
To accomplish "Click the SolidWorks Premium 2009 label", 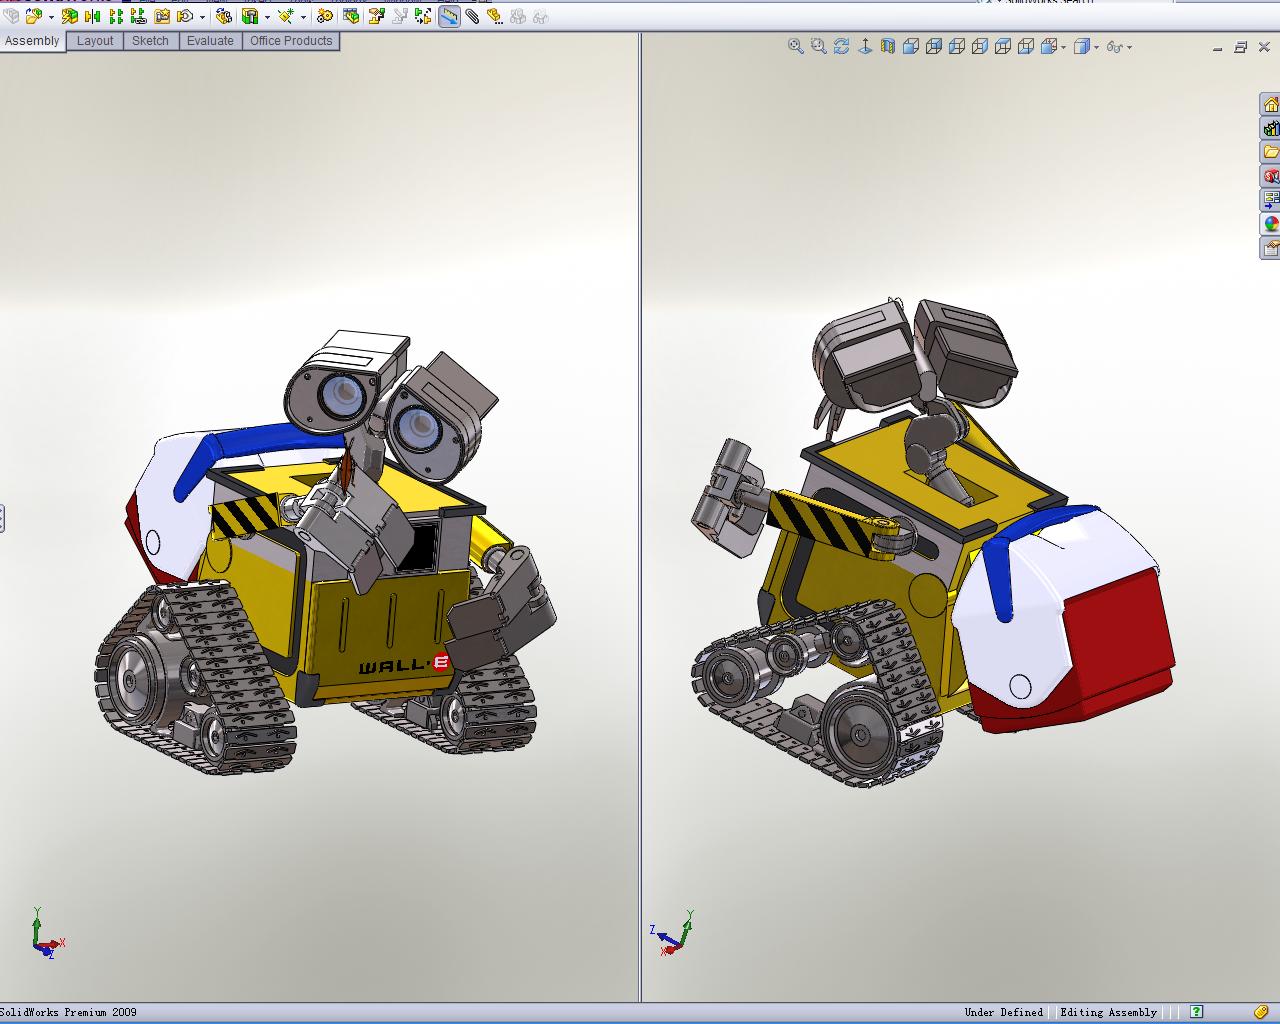I will [x=69, y=1012].
